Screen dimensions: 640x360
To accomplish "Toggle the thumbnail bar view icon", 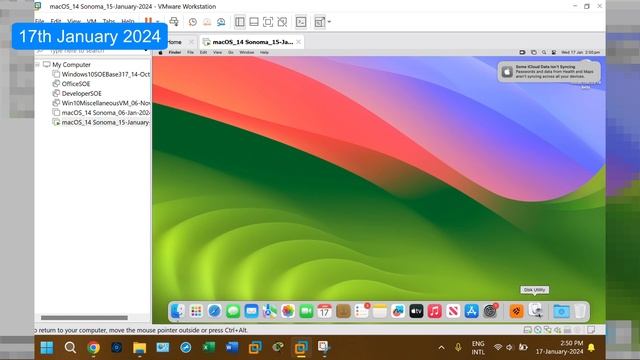I will click(254, 22).
